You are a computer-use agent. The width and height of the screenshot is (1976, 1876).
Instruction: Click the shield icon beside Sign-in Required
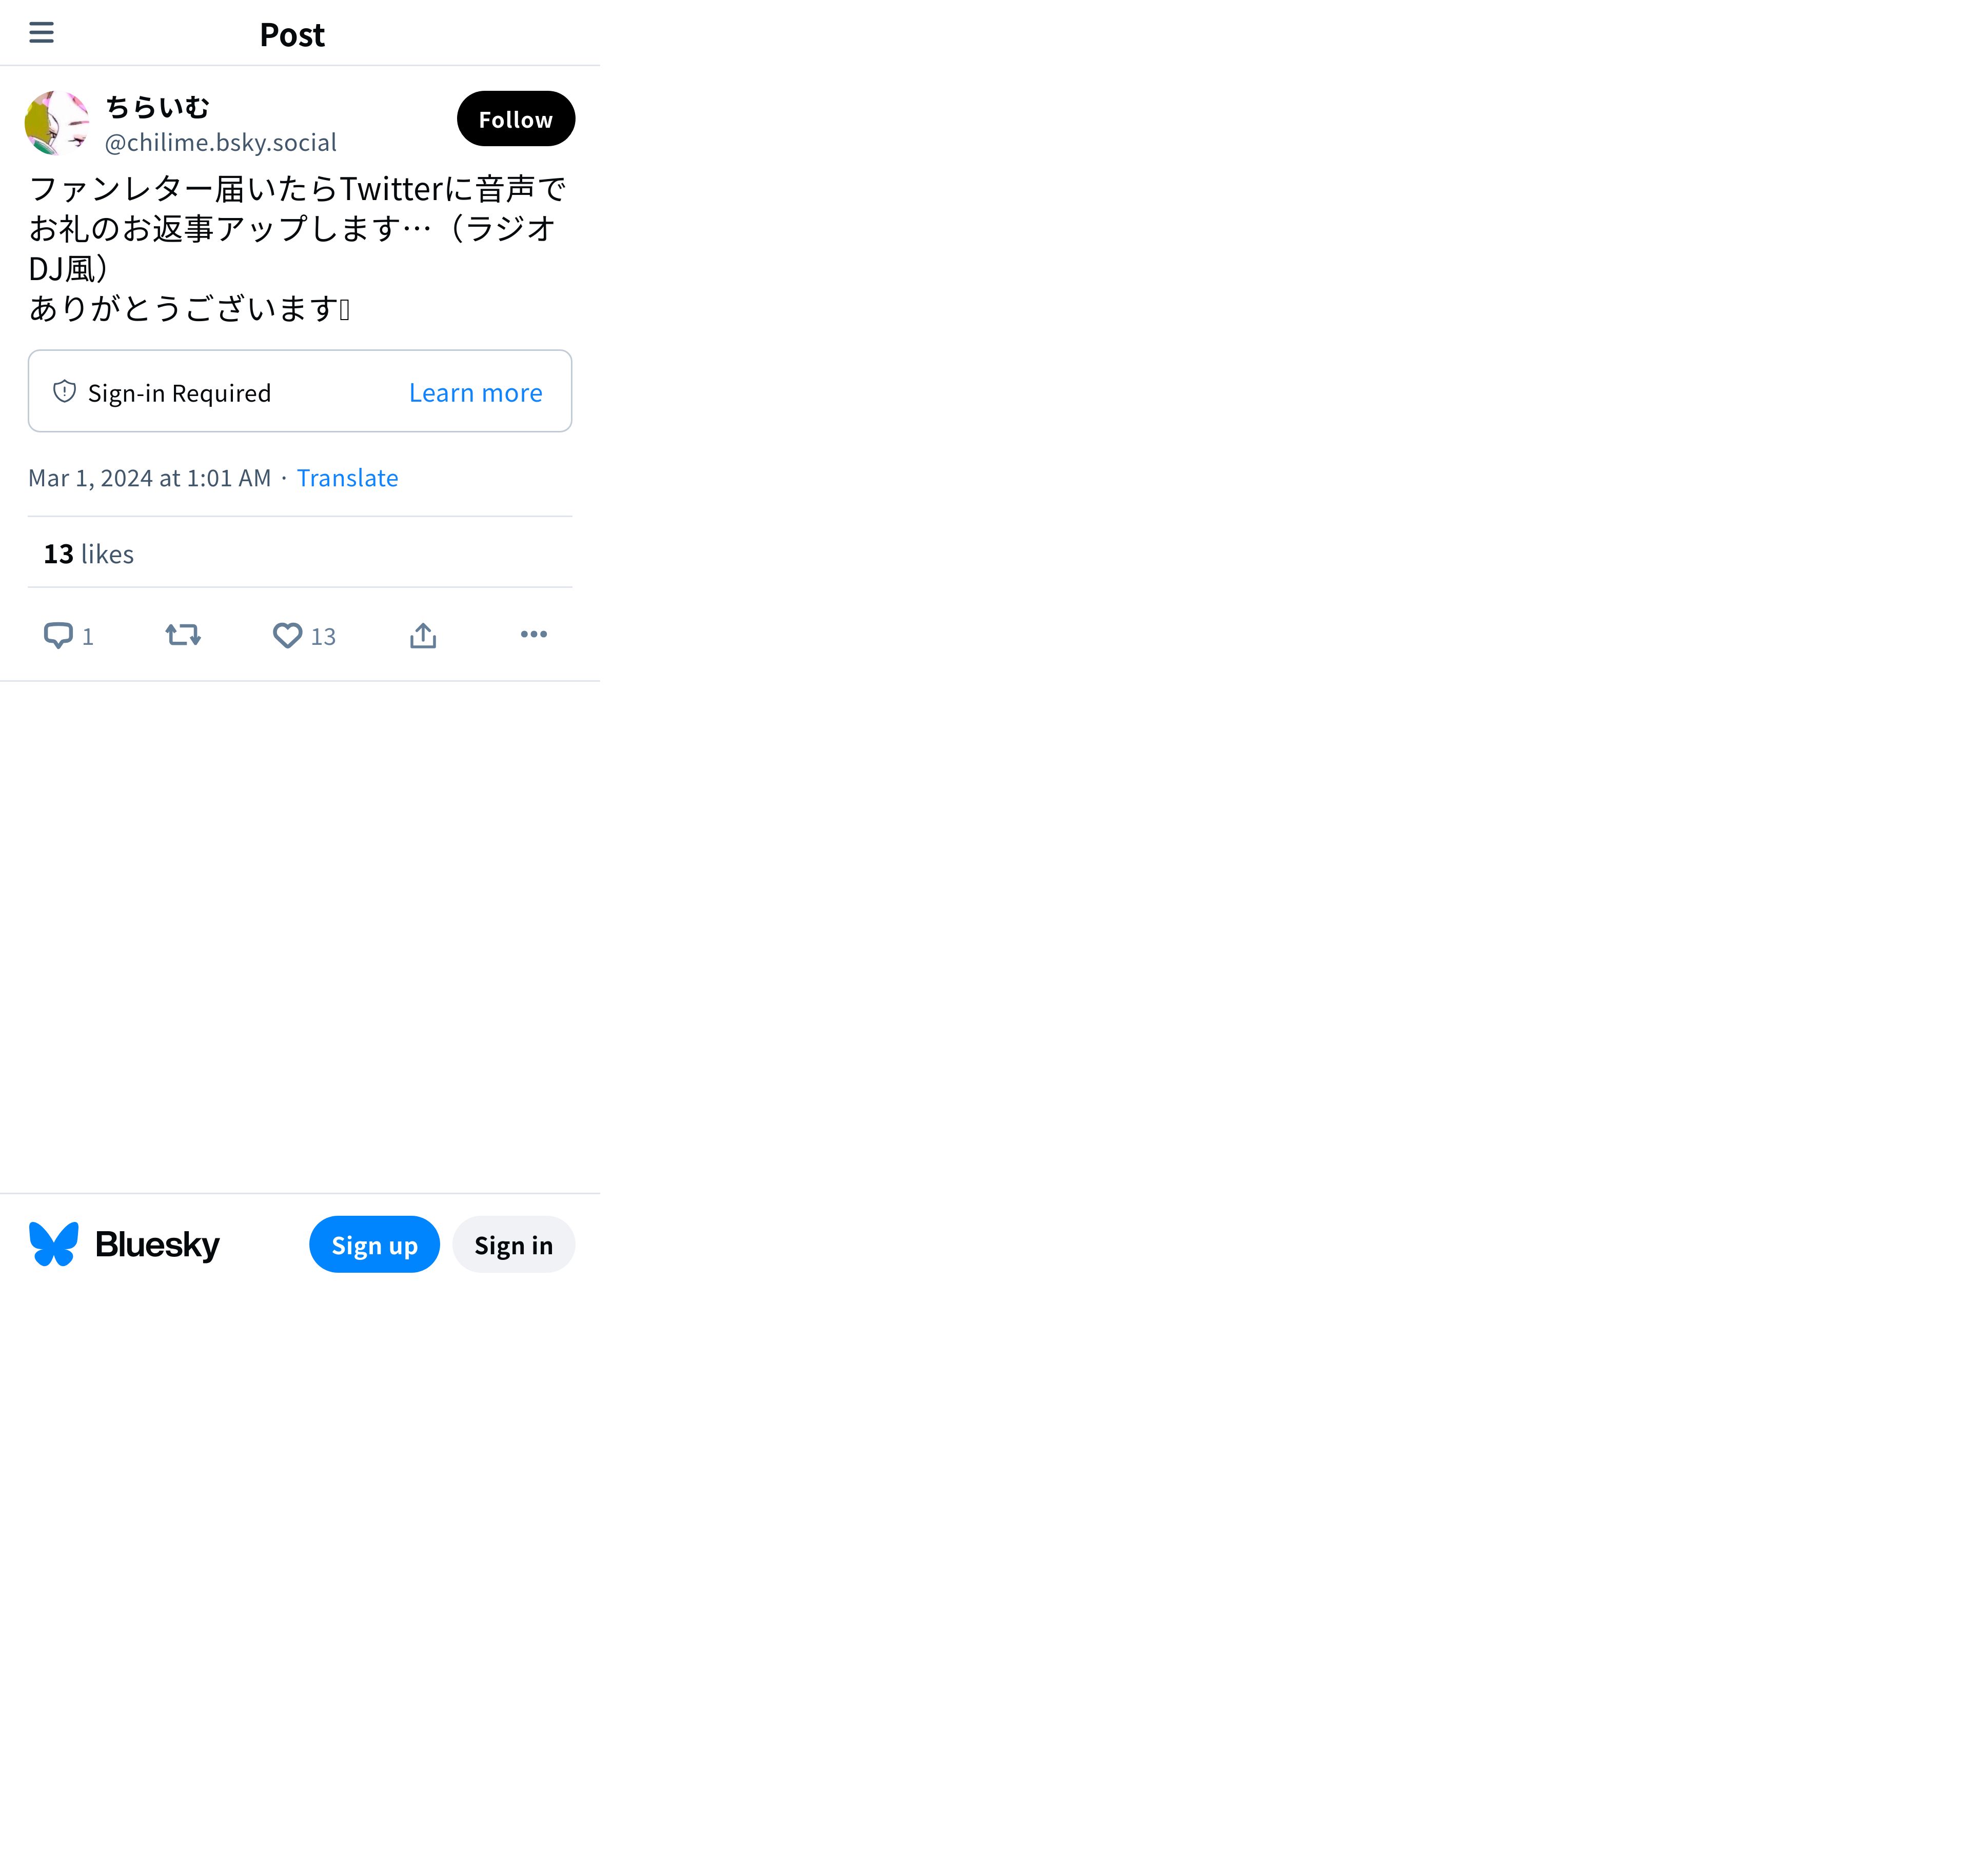pyautogui.click(x=65, y=391)
